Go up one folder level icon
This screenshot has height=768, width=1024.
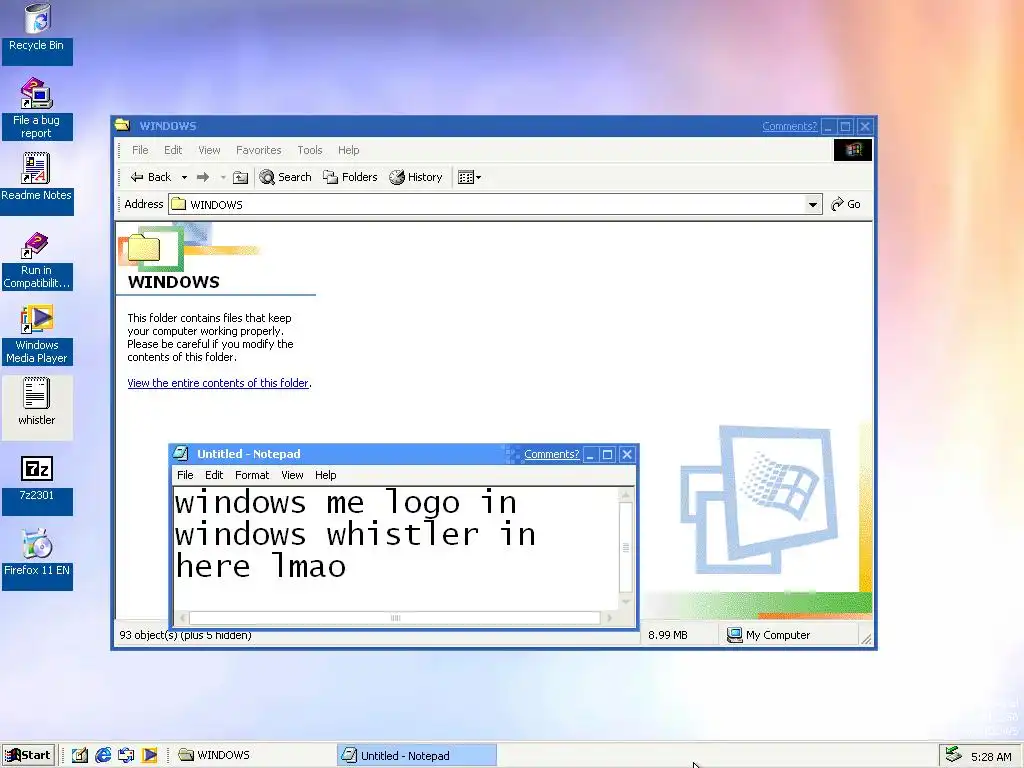240,177
